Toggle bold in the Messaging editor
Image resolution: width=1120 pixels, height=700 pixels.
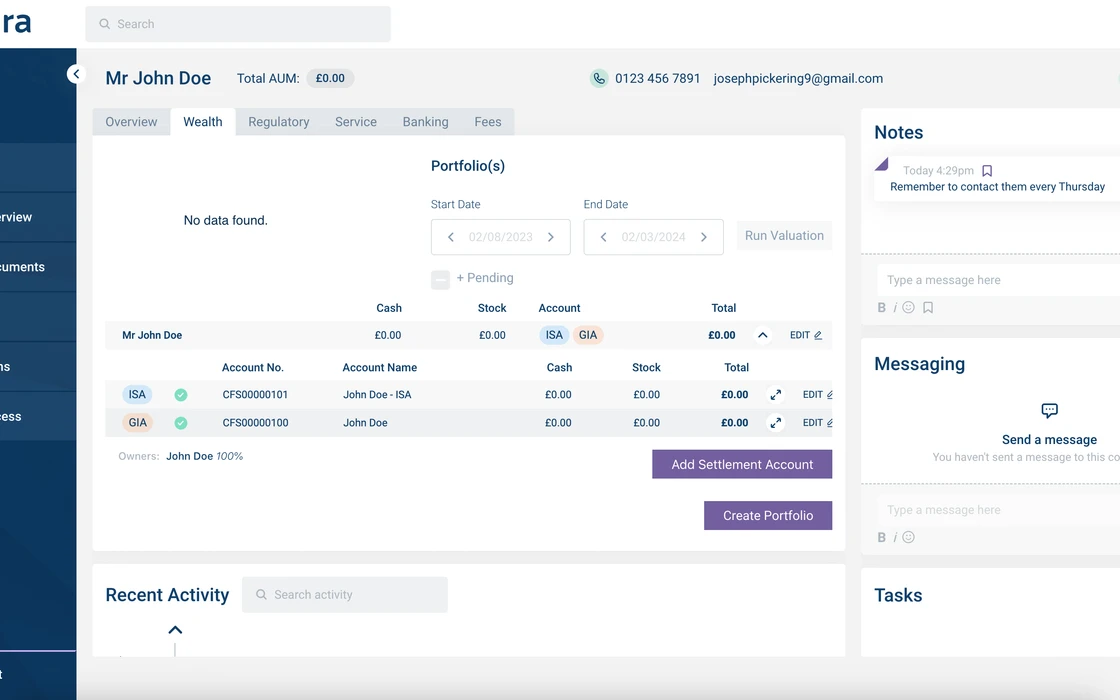pyautogui.click(x=881, y=537)
